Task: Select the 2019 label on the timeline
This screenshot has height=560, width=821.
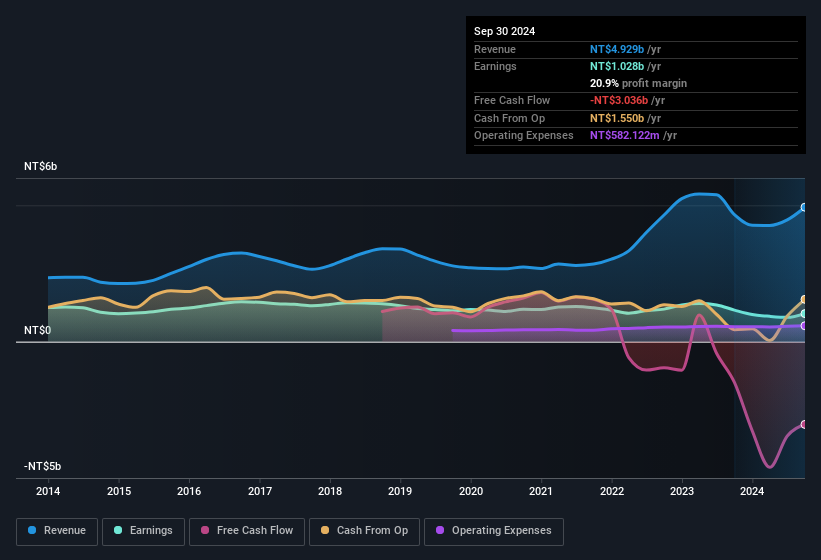Action: pyautogui.click(x=400, y=491)
